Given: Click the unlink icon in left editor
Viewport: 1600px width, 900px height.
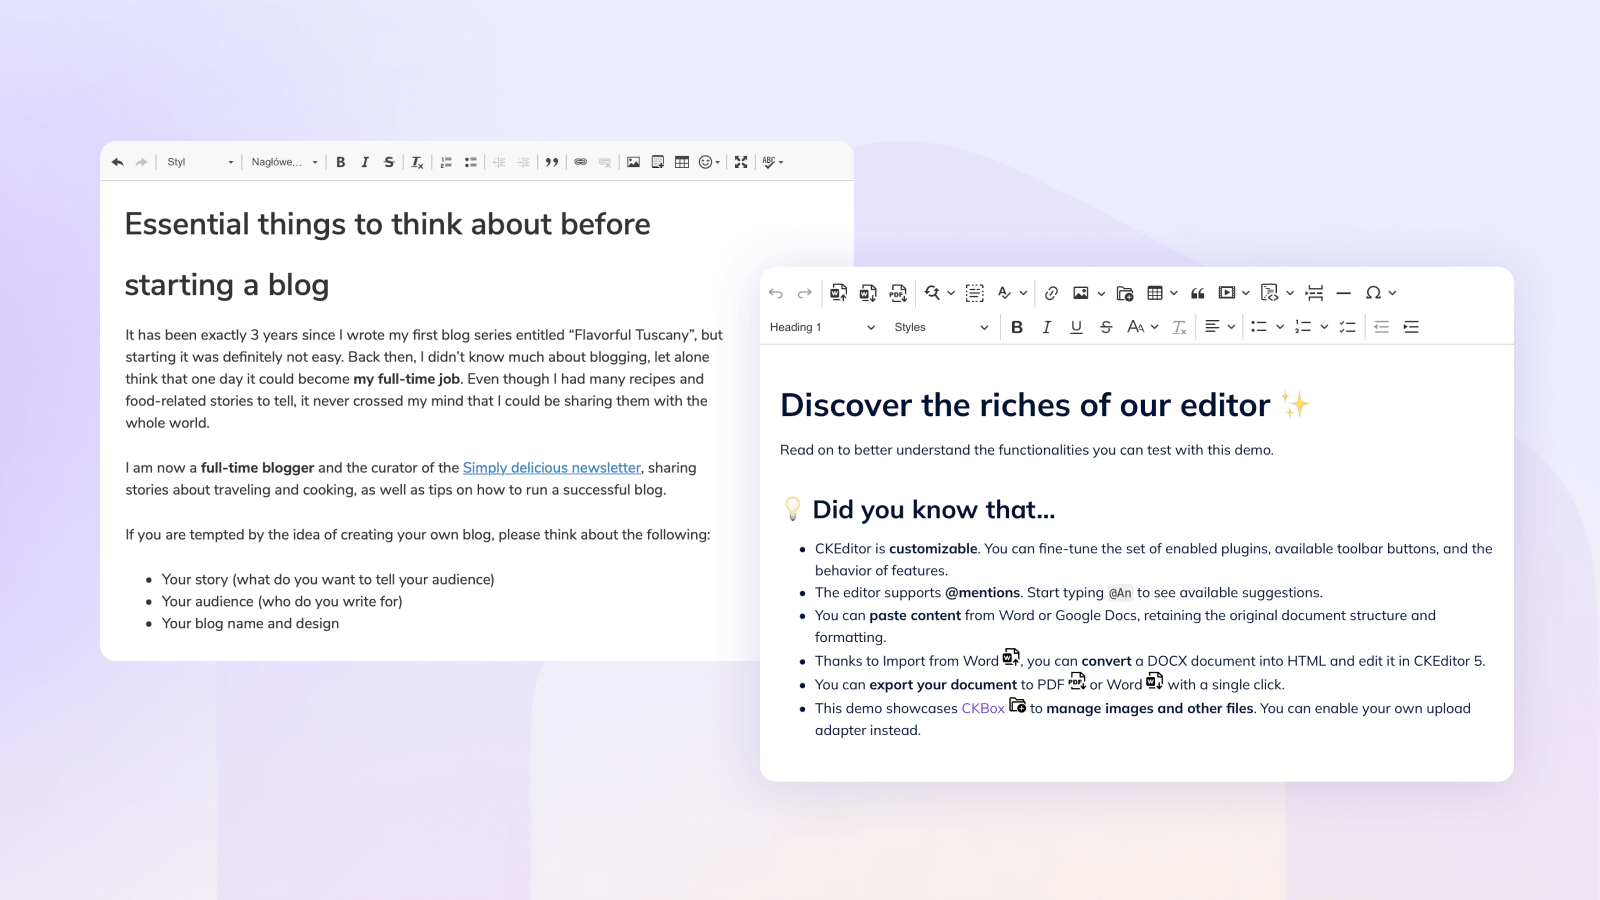Looking at the screenshot, I should point(605,162).
